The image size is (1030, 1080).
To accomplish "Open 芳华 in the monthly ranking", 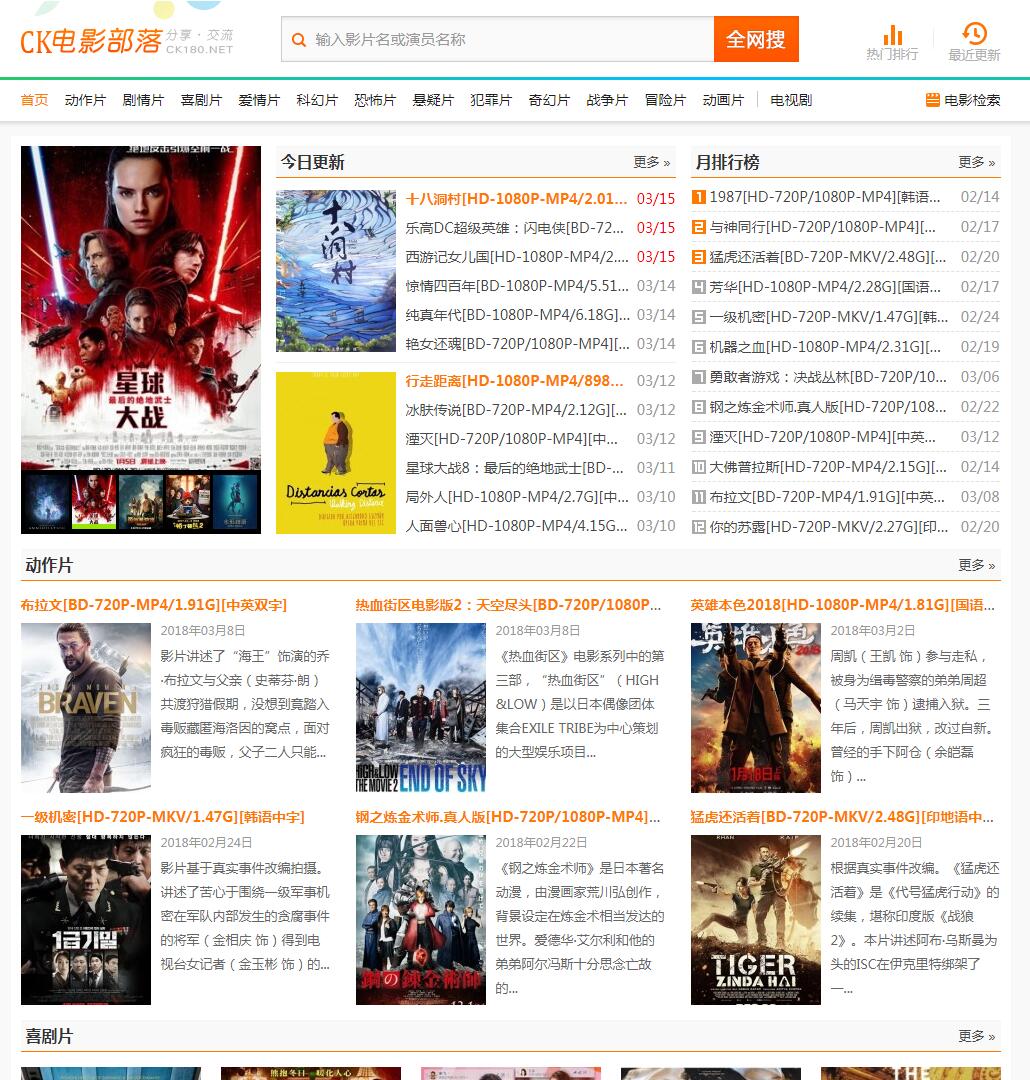I will coord(825,287).
